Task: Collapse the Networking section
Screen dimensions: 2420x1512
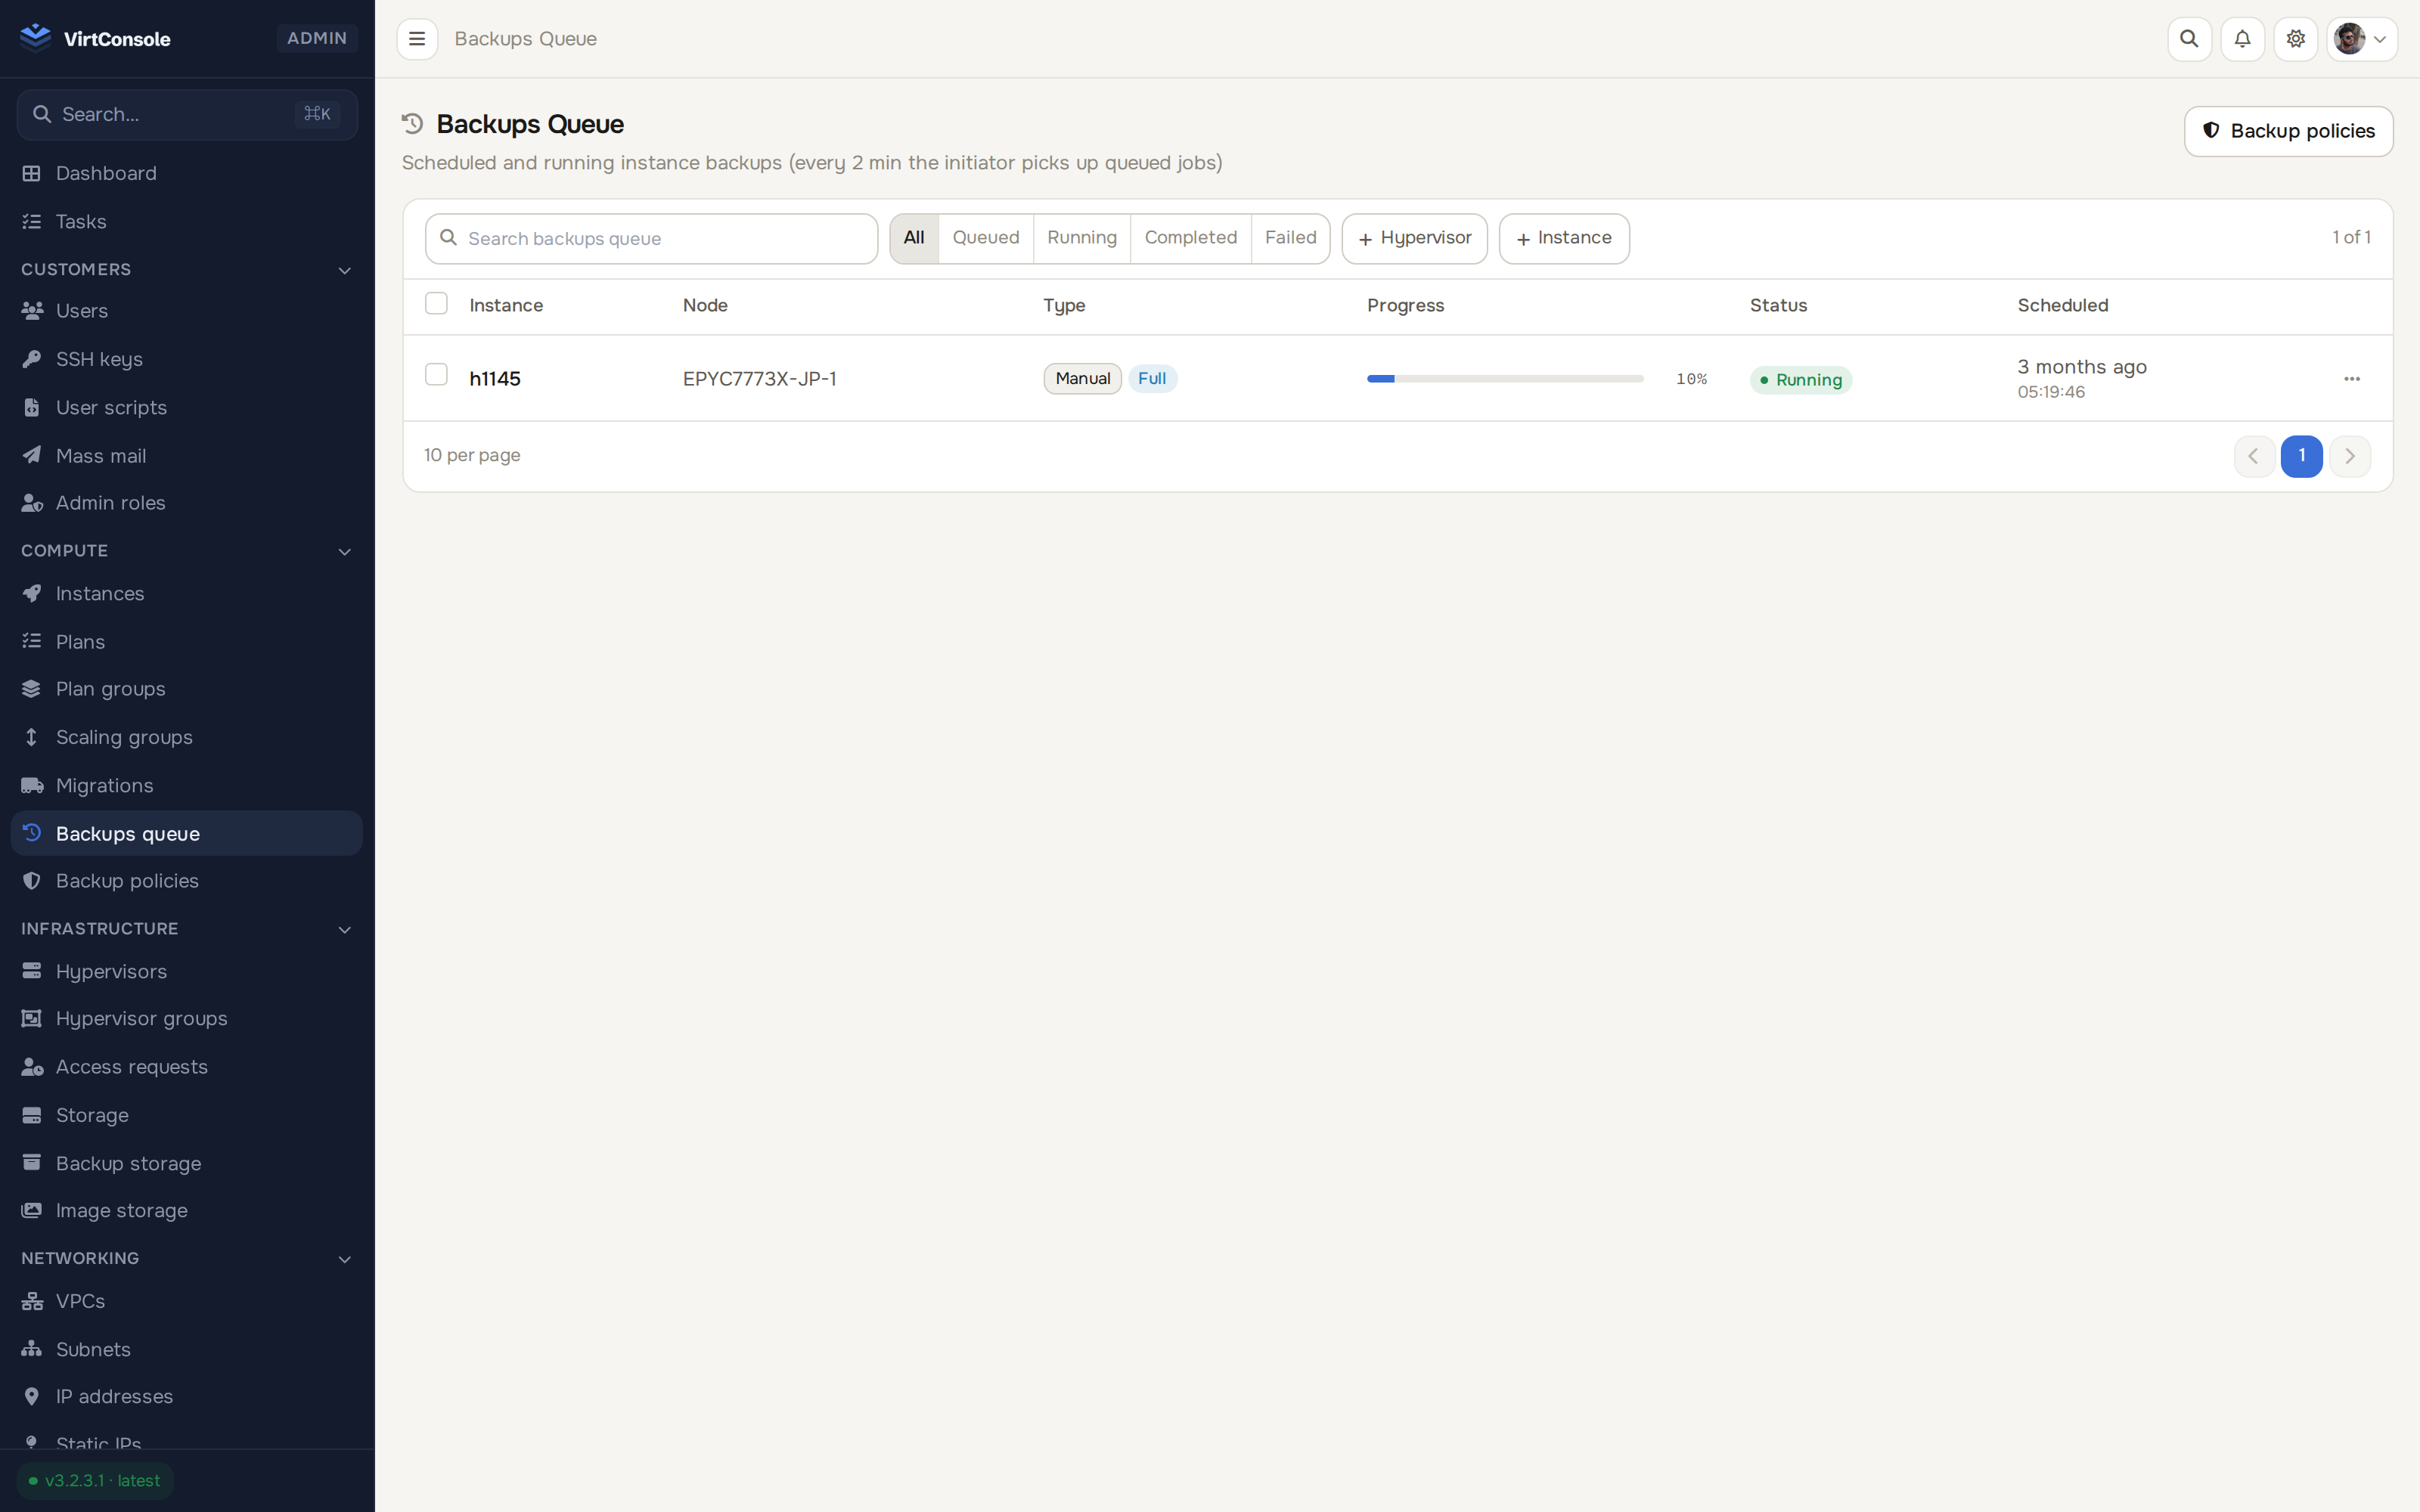Action: [x=187, y=1258]
